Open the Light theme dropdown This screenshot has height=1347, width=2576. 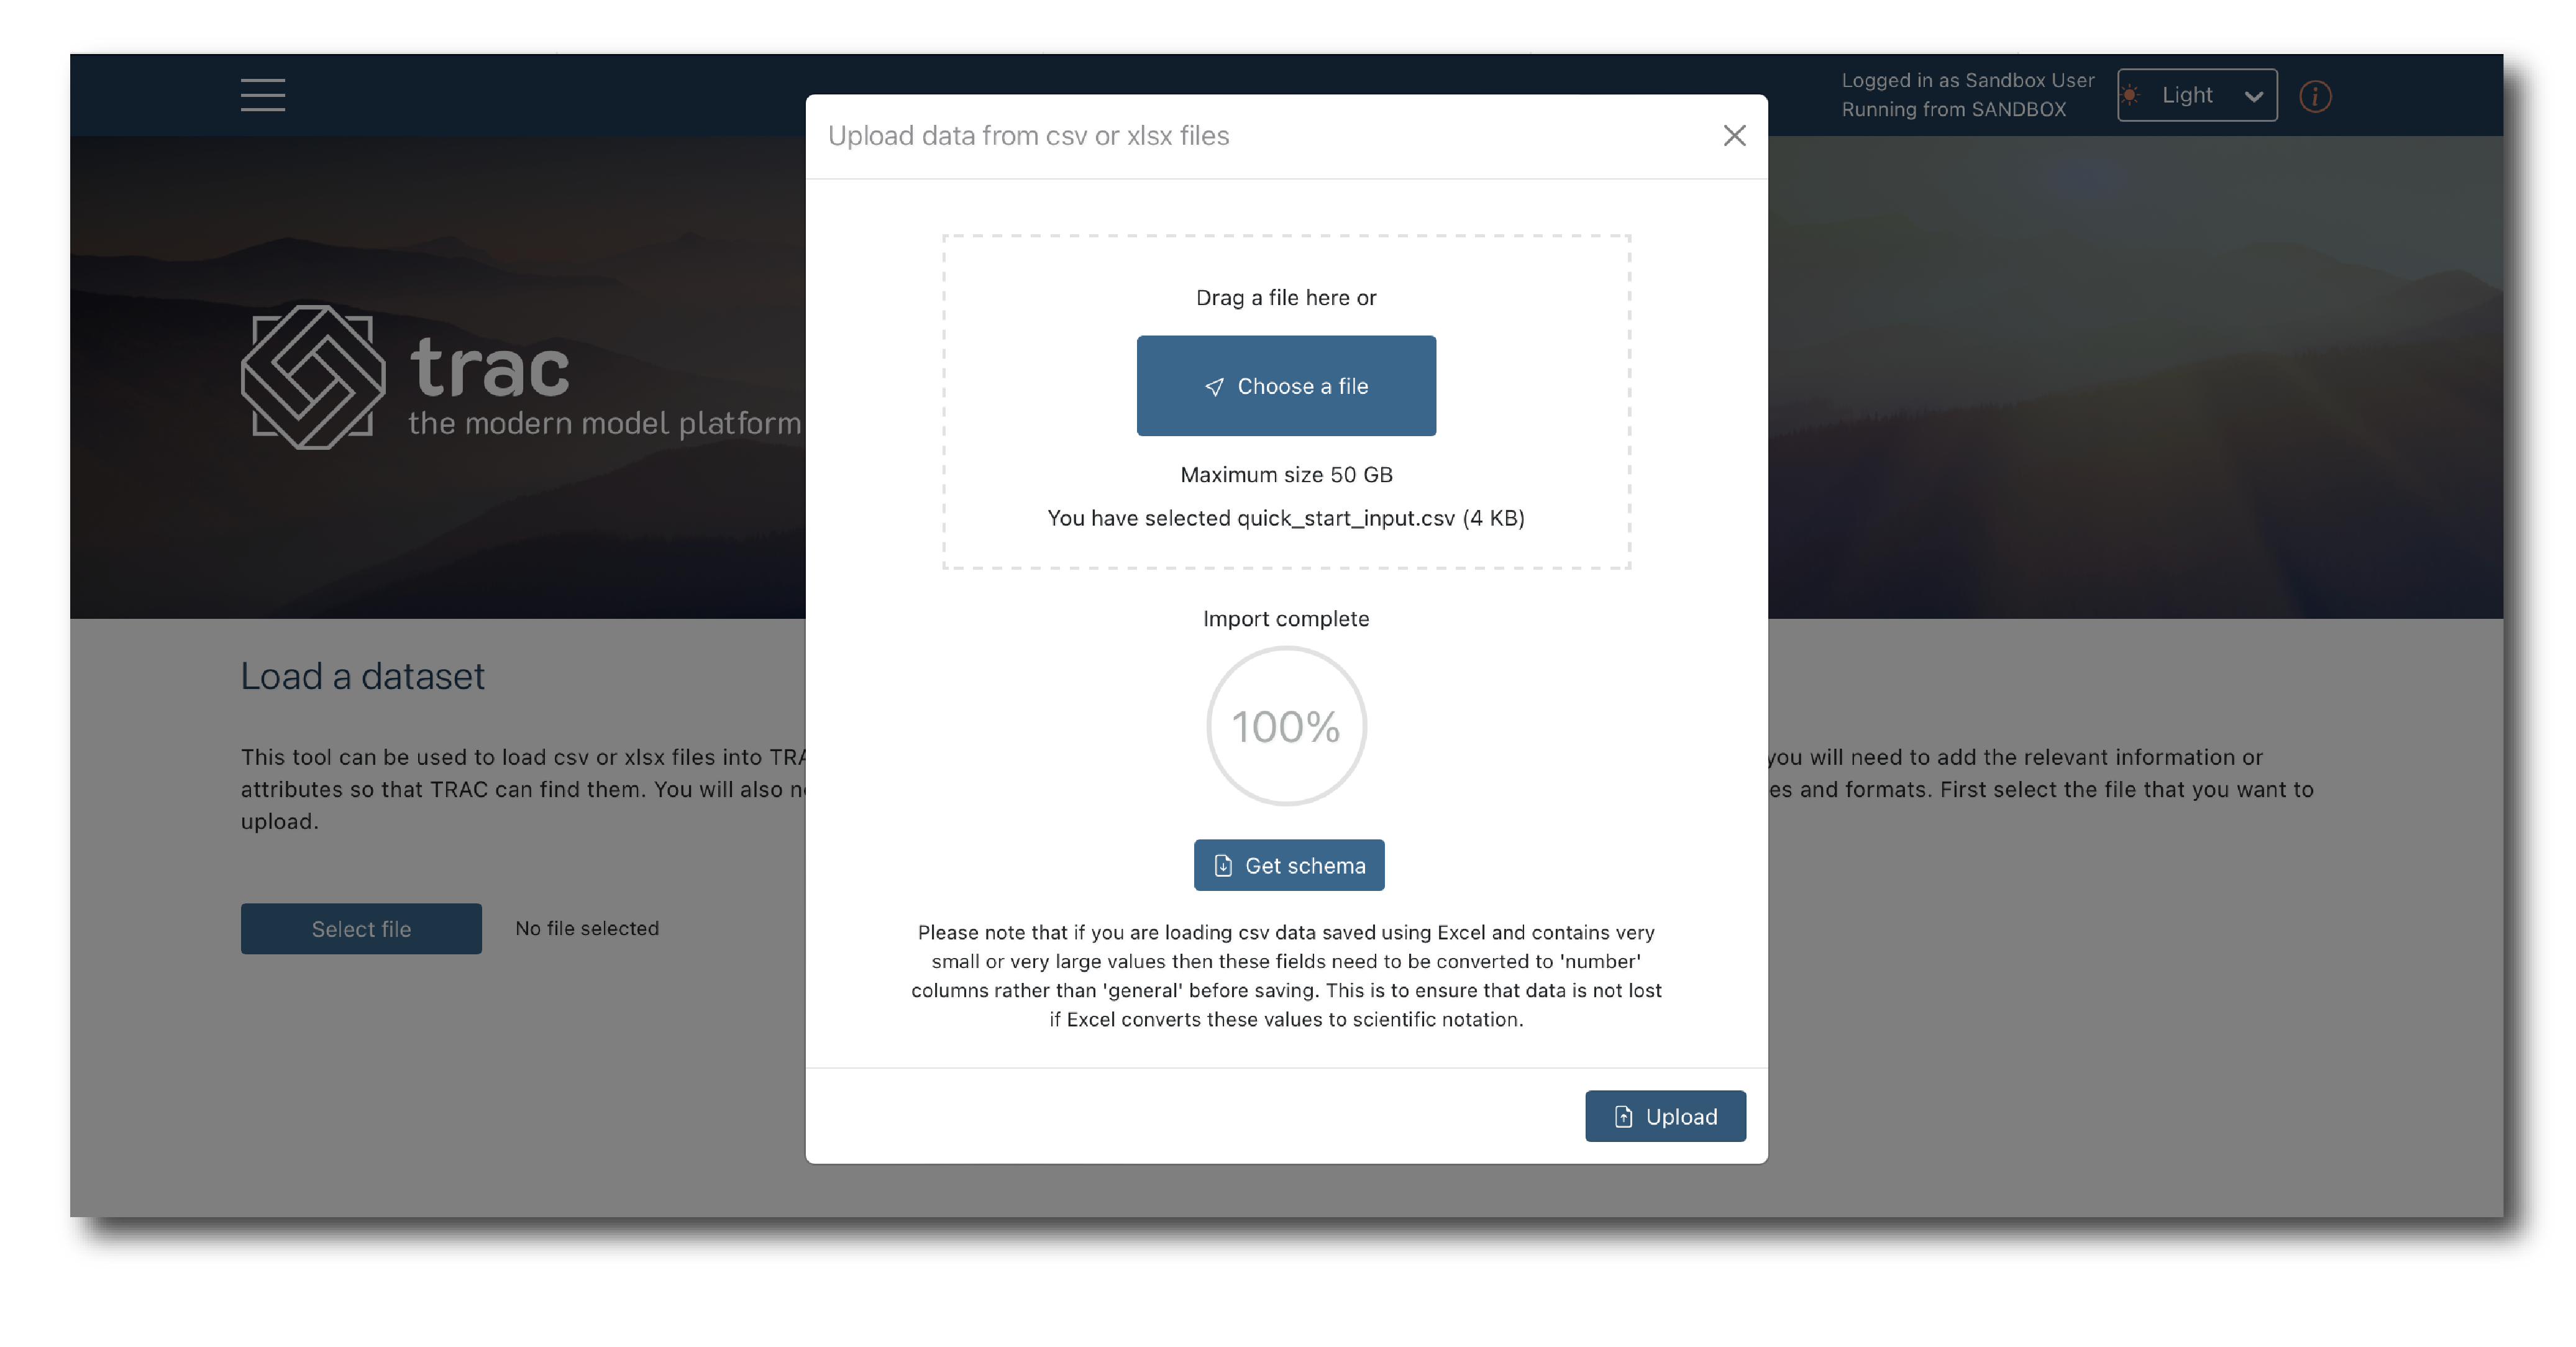pyautogui.click(x=2196, y=95)
